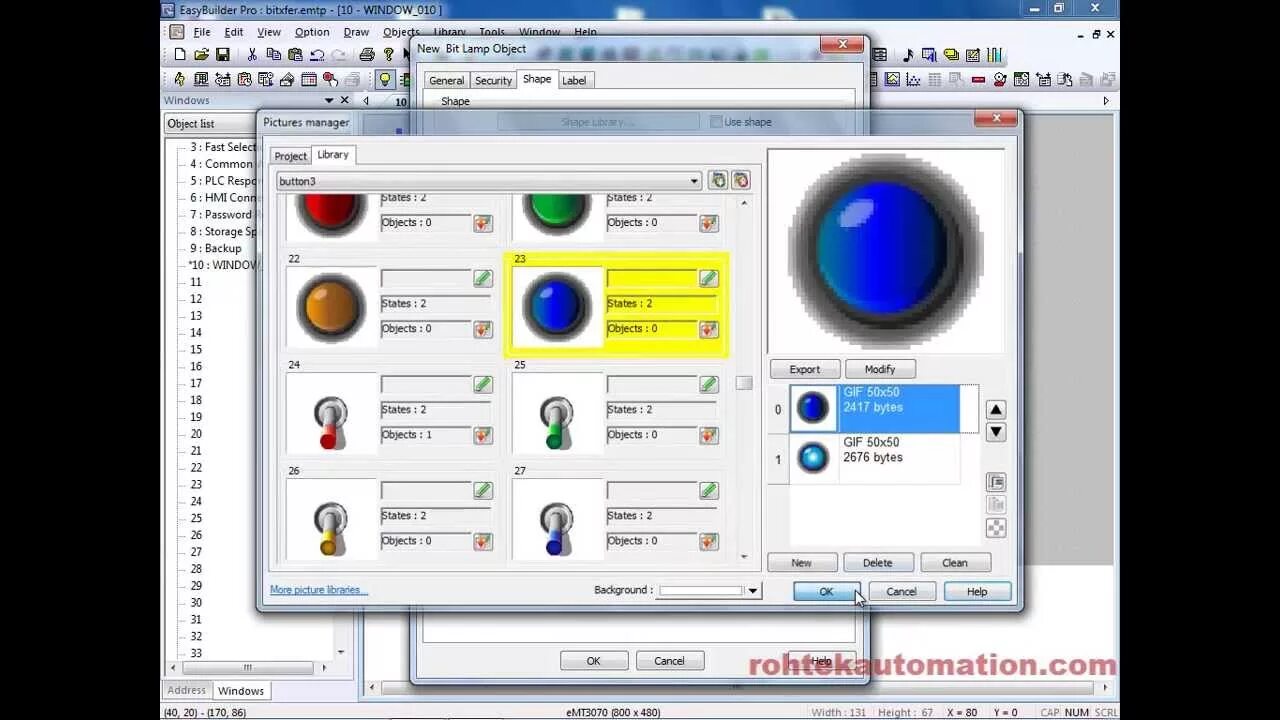Click the picture list vertical scrollbar thumb
1280x720 pixels.
[743, 383]
